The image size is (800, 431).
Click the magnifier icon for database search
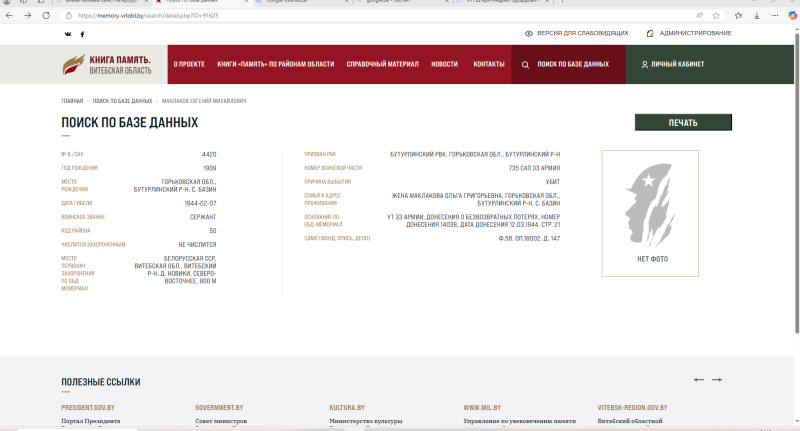tap(525, 65)
